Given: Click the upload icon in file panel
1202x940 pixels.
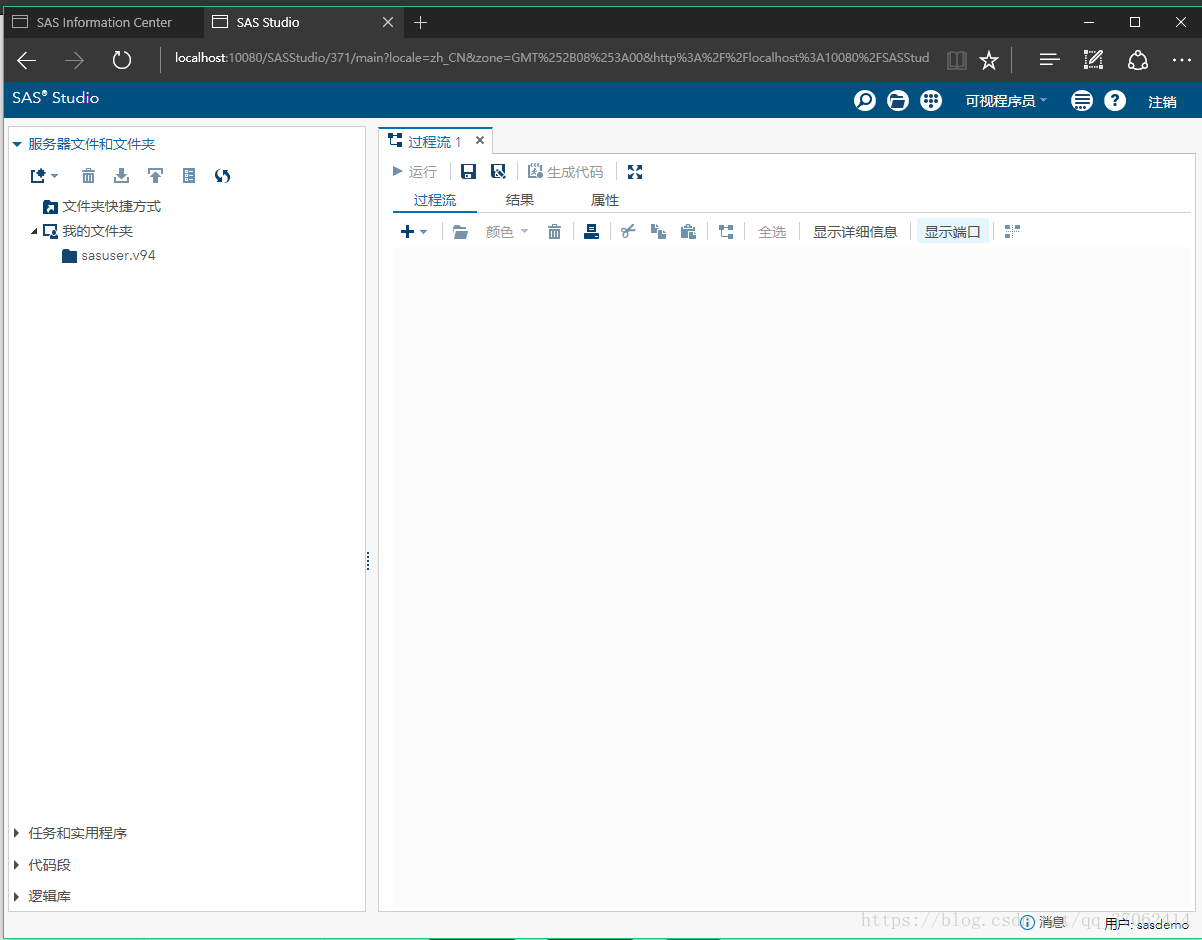Looking at the screenshot, I should (x=155, y=176).
